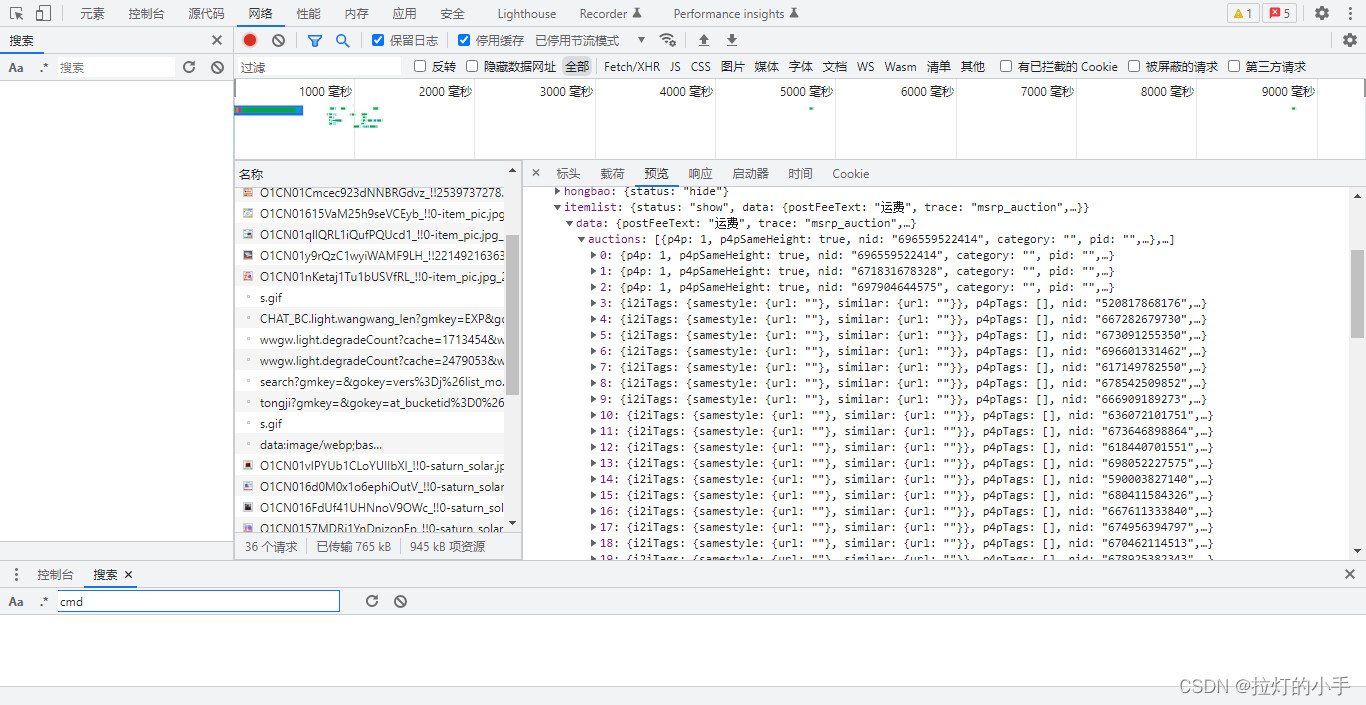Open the 响应 Response tab
Screen dimensions: 1366x705
click(700, 173)
